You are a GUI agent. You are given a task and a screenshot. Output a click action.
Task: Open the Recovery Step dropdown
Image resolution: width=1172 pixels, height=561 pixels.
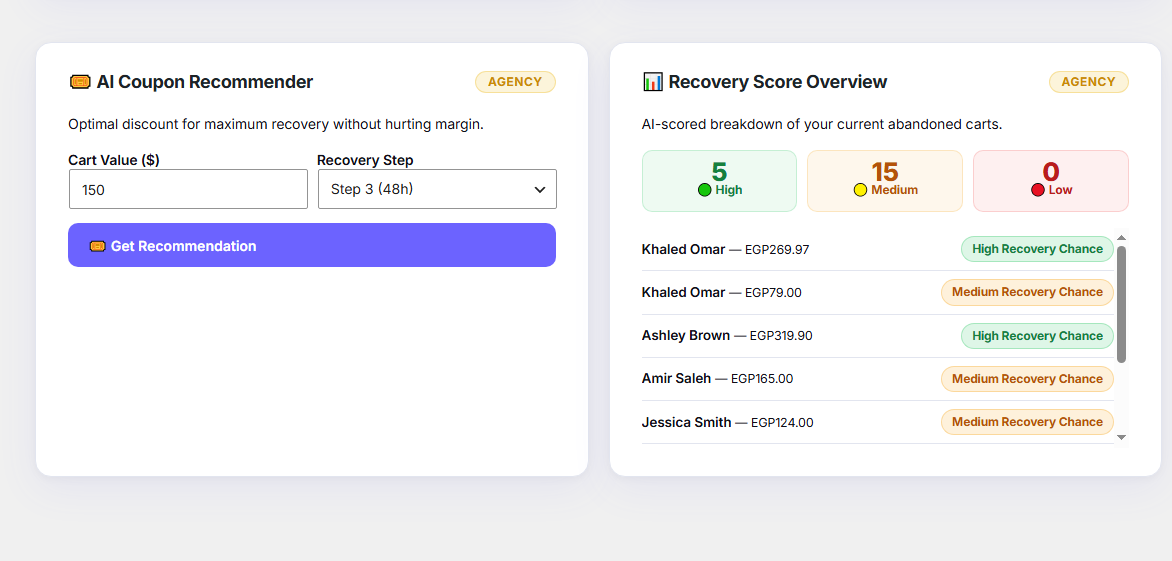437,189
